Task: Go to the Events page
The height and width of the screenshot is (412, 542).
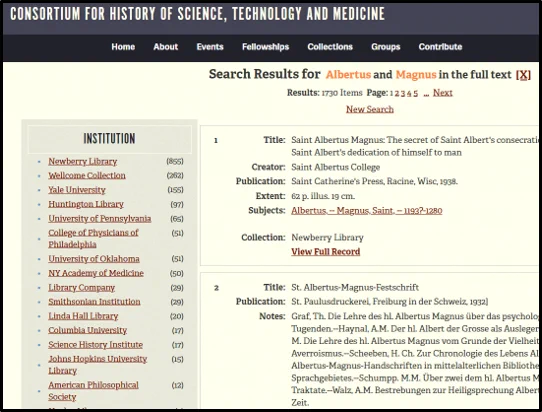Action: click(210, 47)
